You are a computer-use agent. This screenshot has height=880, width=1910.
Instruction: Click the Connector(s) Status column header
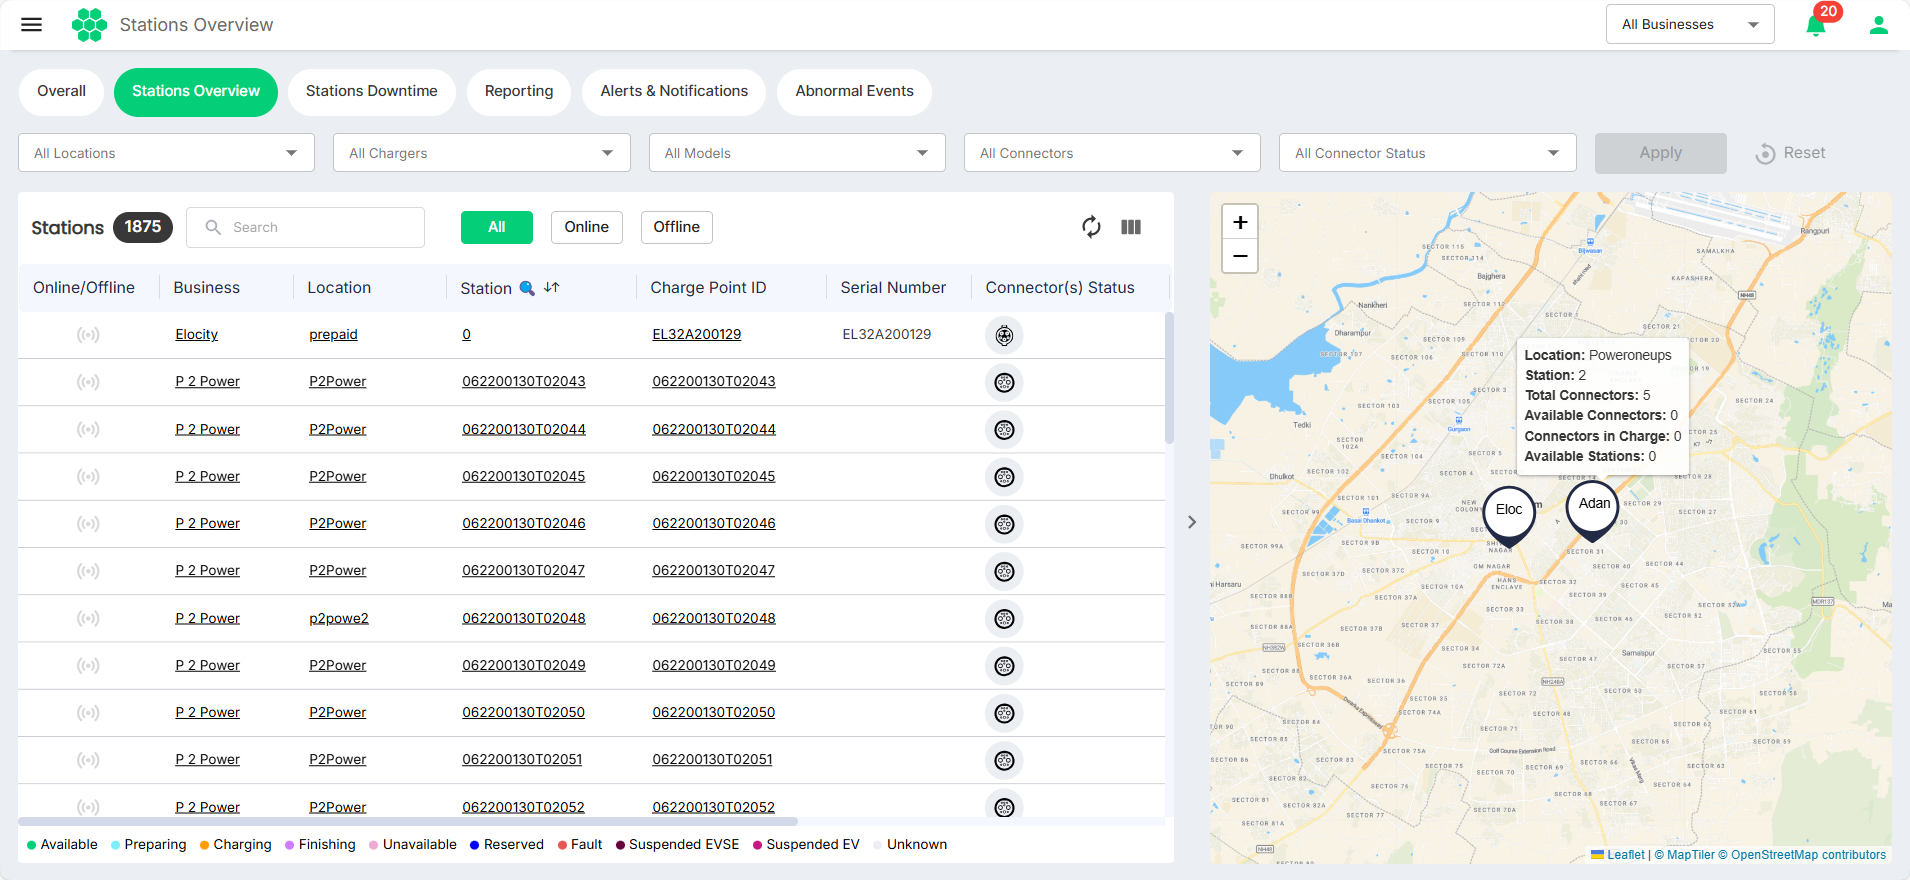click(x=1060, y=288)
